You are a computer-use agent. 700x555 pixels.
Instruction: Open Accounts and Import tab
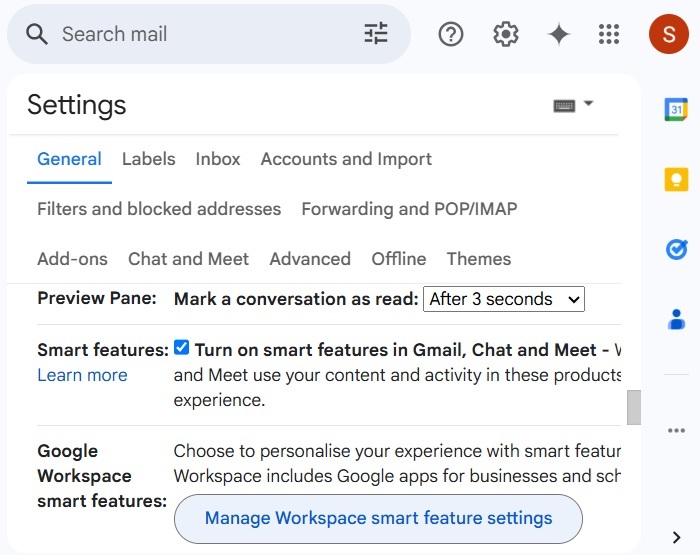346,159
